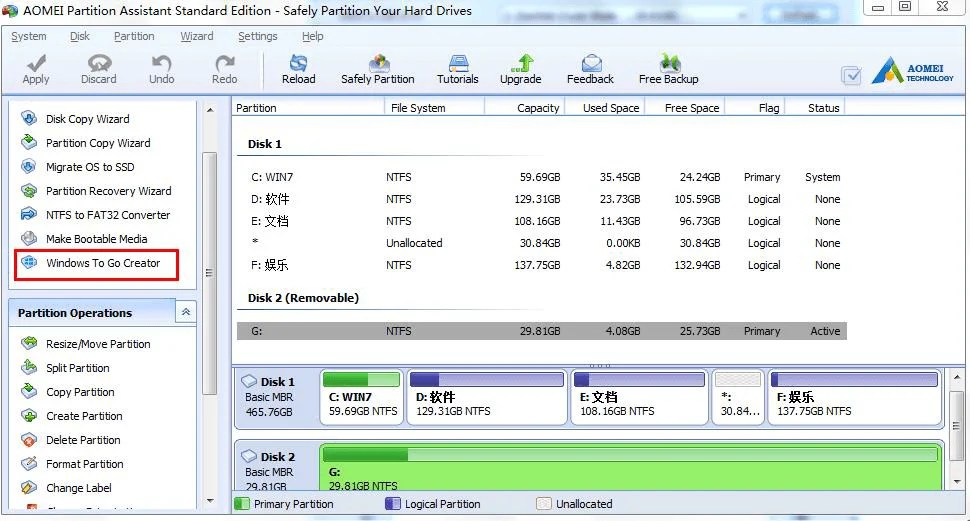
Task: Start the Partition Copy Wizard
Action: pyautogui.click(x=98, y=143)
